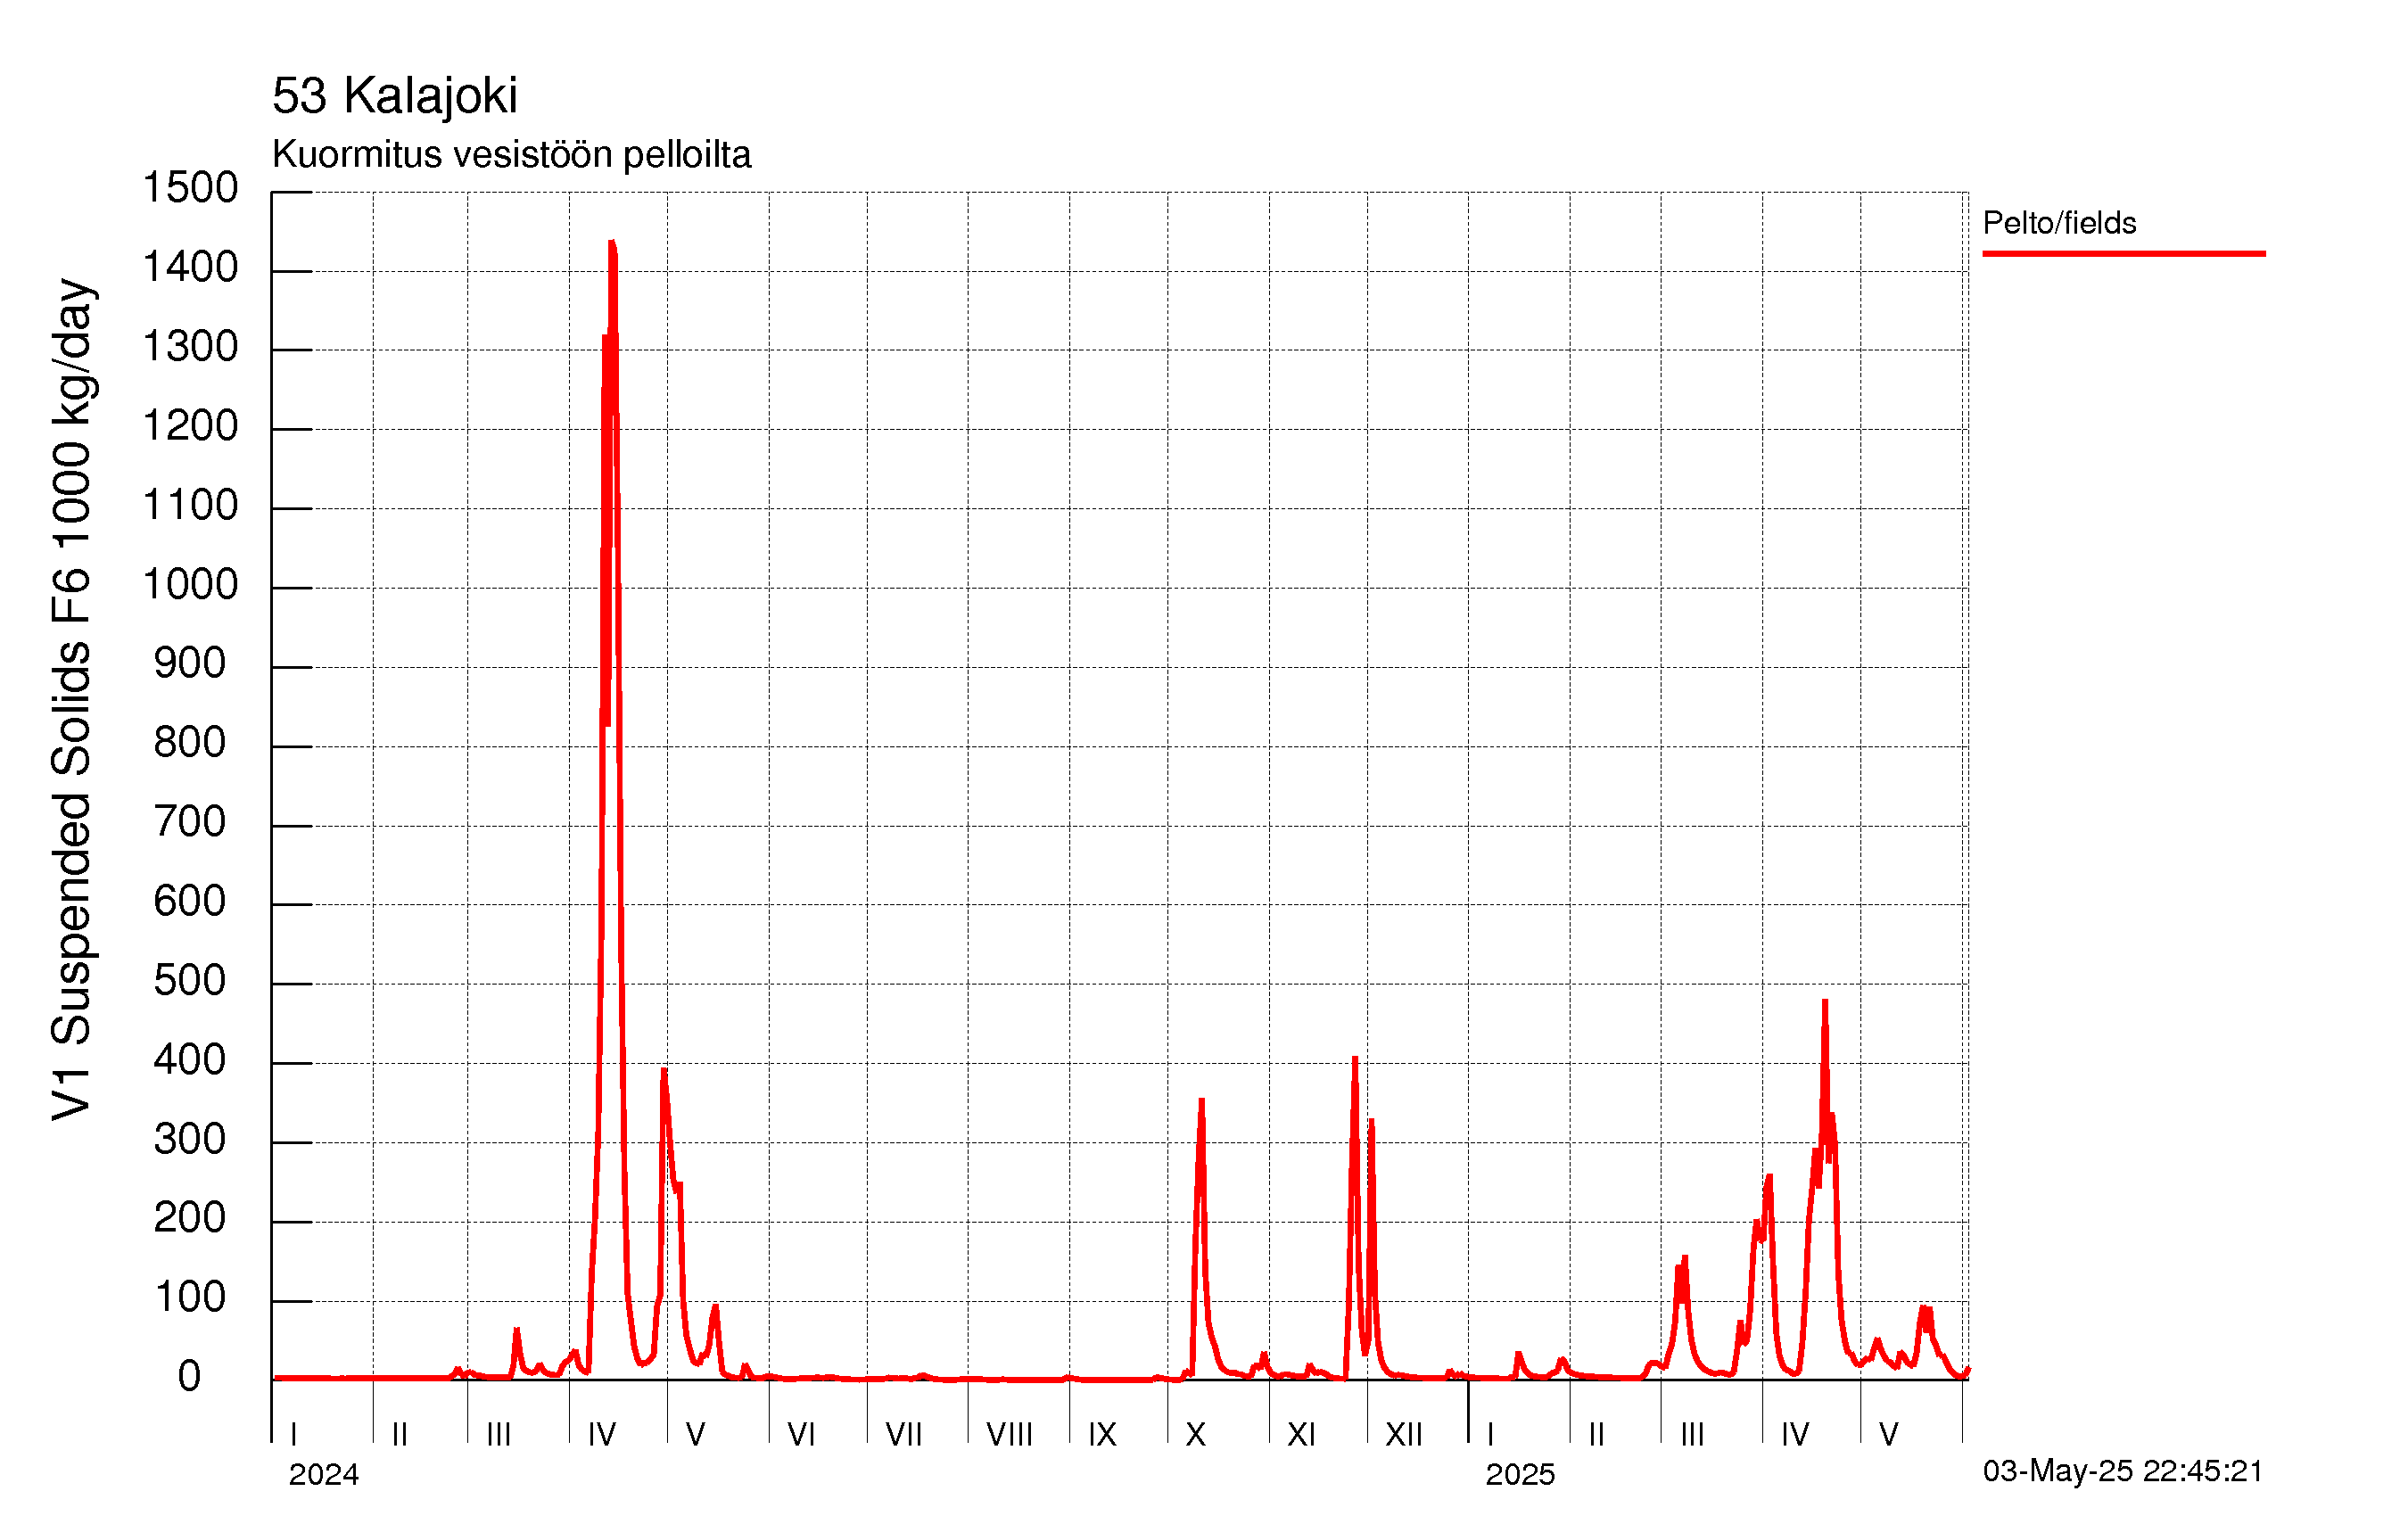Screen dimensions: 2408x1516
Task: Click month label VII on the x-axis
Action: [904, 1435]
